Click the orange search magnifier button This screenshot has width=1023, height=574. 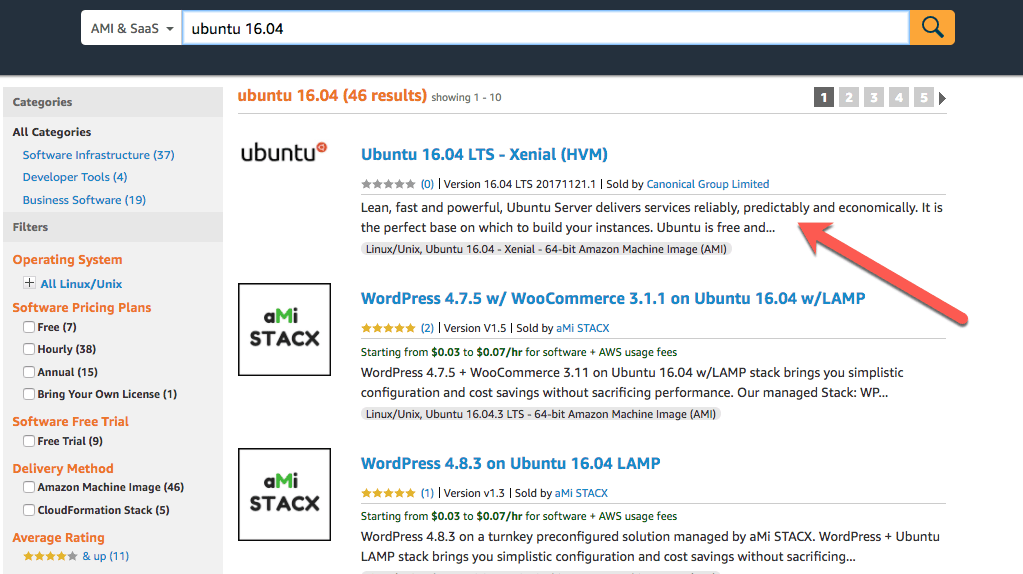[x=932, y=27]
